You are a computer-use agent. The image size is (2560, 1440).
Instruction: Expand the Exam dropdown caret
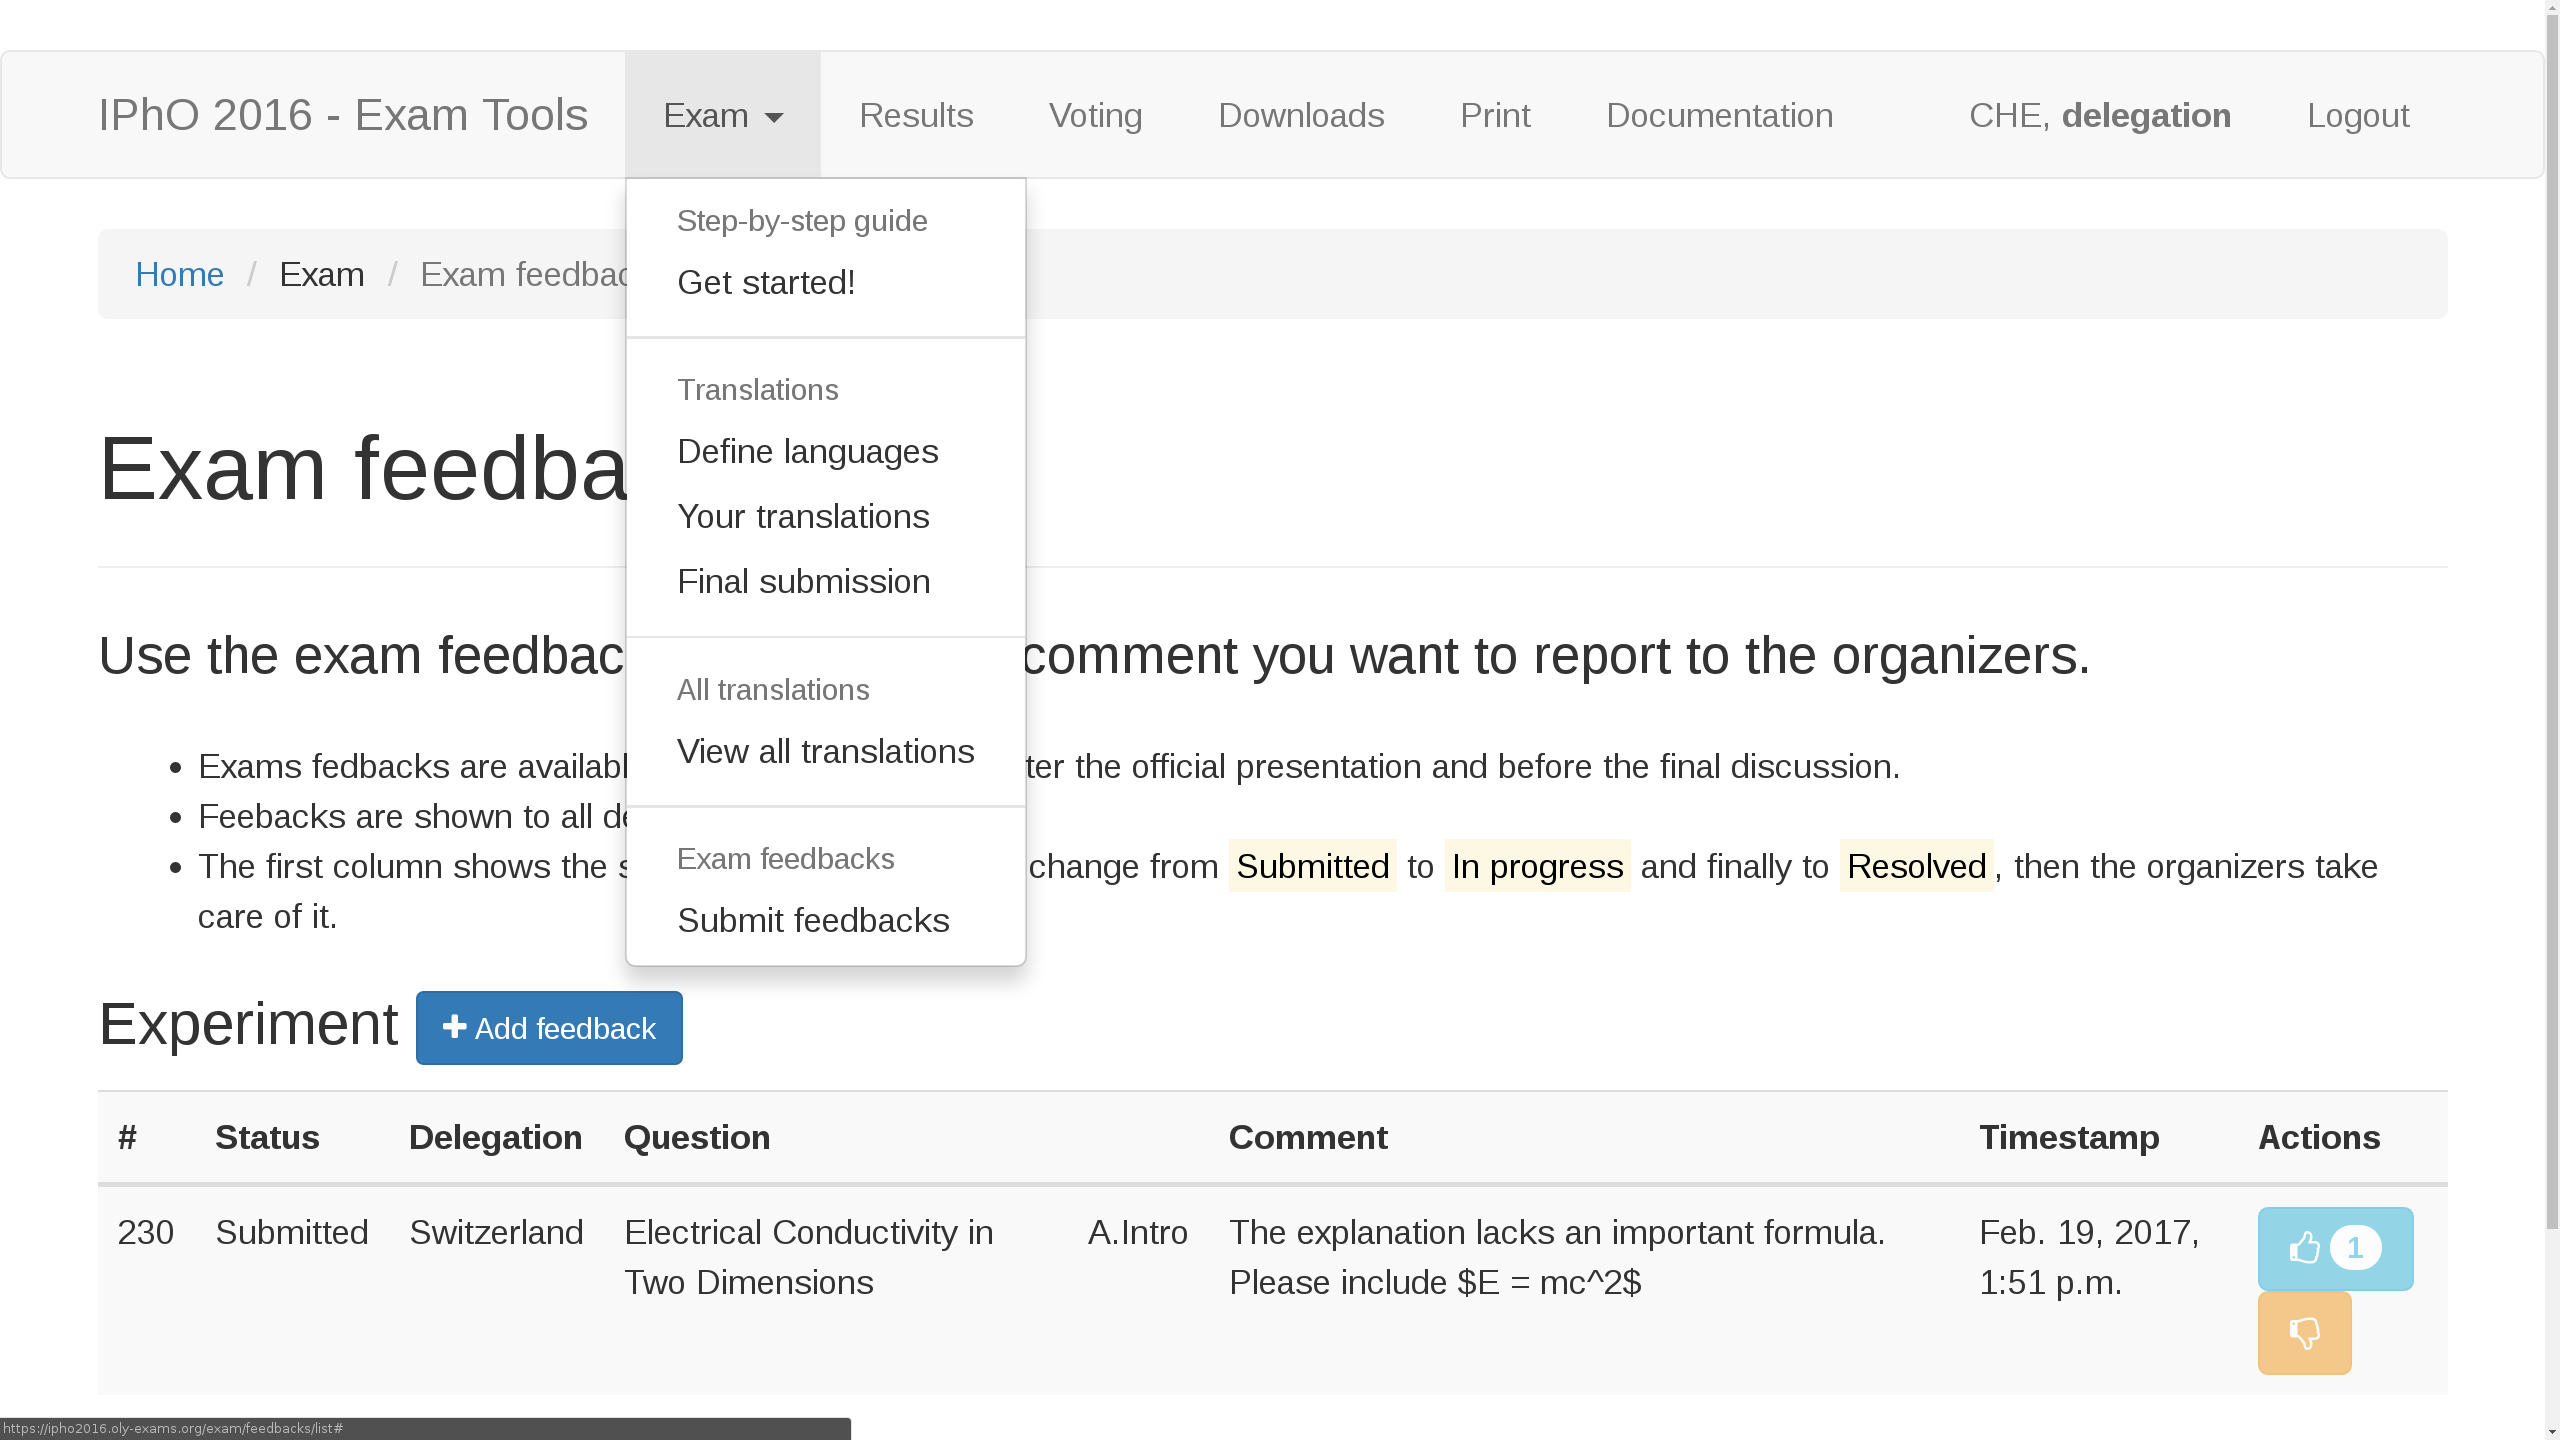(774, 117)
